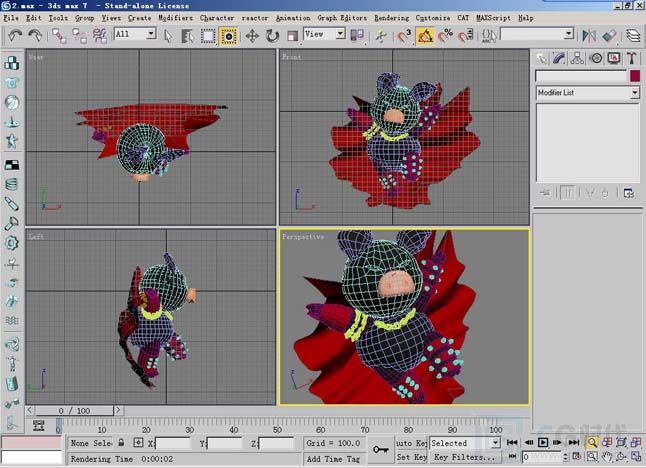Toggle the Selection Lock padlock
The width and height of the screenshot is (646, 468).
coord(121,442)
